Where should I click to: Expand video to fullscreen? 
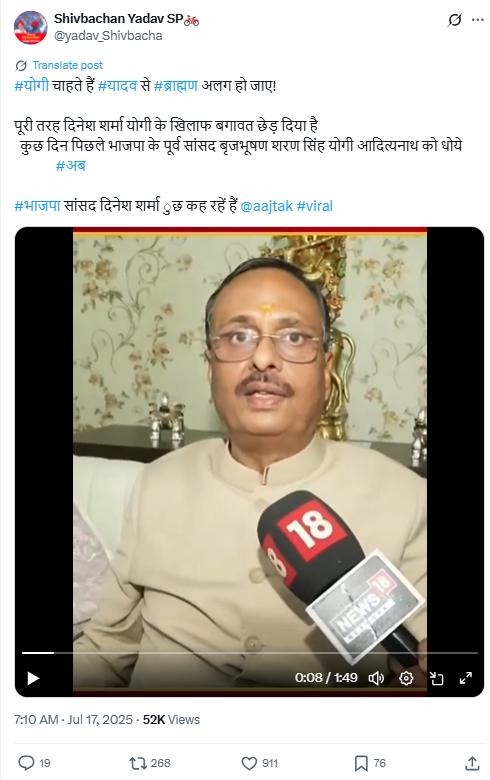pos(466,678)
